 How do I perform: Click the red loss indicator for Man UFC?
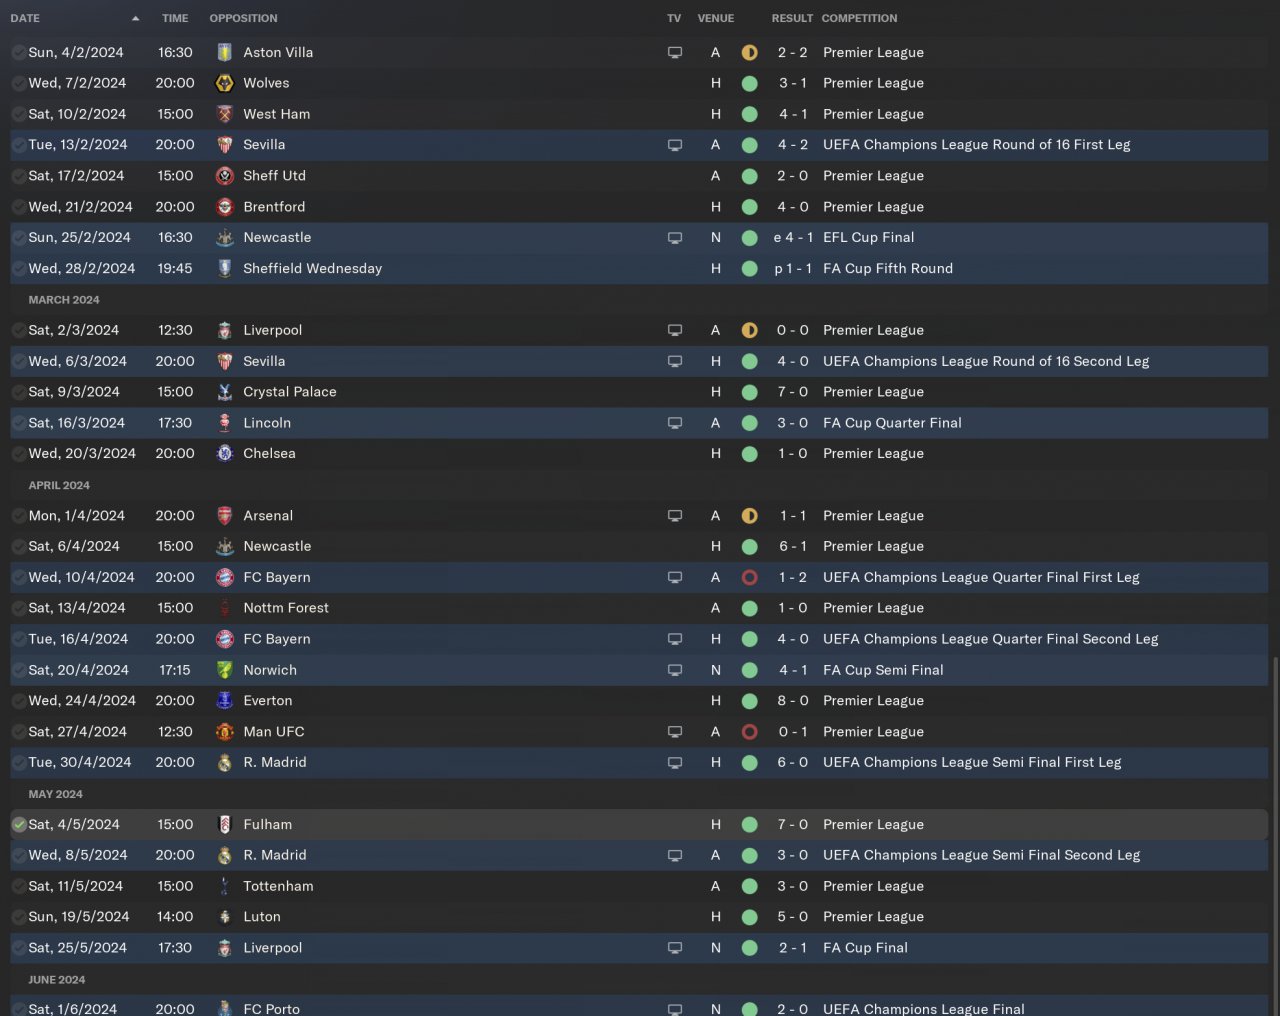749,732
